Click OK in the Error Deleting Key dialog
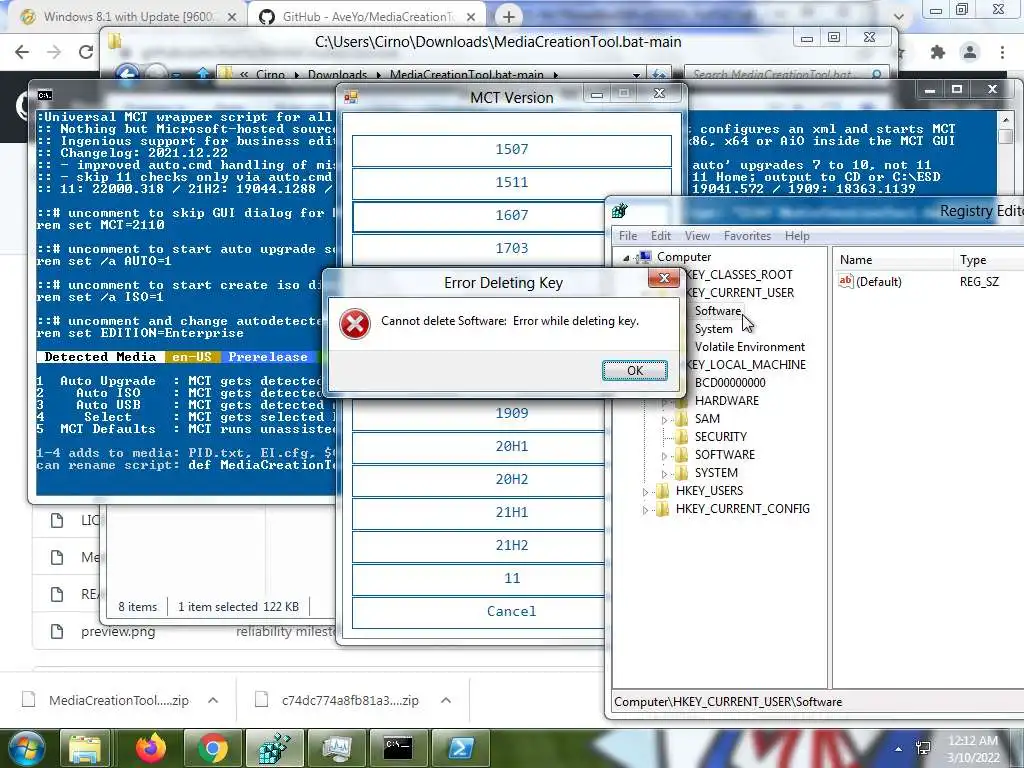Screen dimensions: 1024x768 tap(634, 370)
